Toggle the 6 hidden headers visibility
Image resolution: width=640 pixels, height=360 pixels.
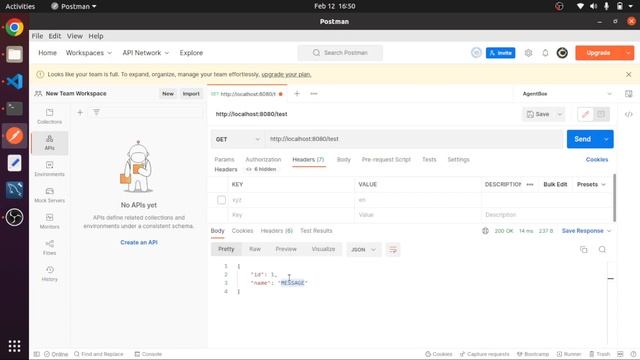tap(261, 169)
